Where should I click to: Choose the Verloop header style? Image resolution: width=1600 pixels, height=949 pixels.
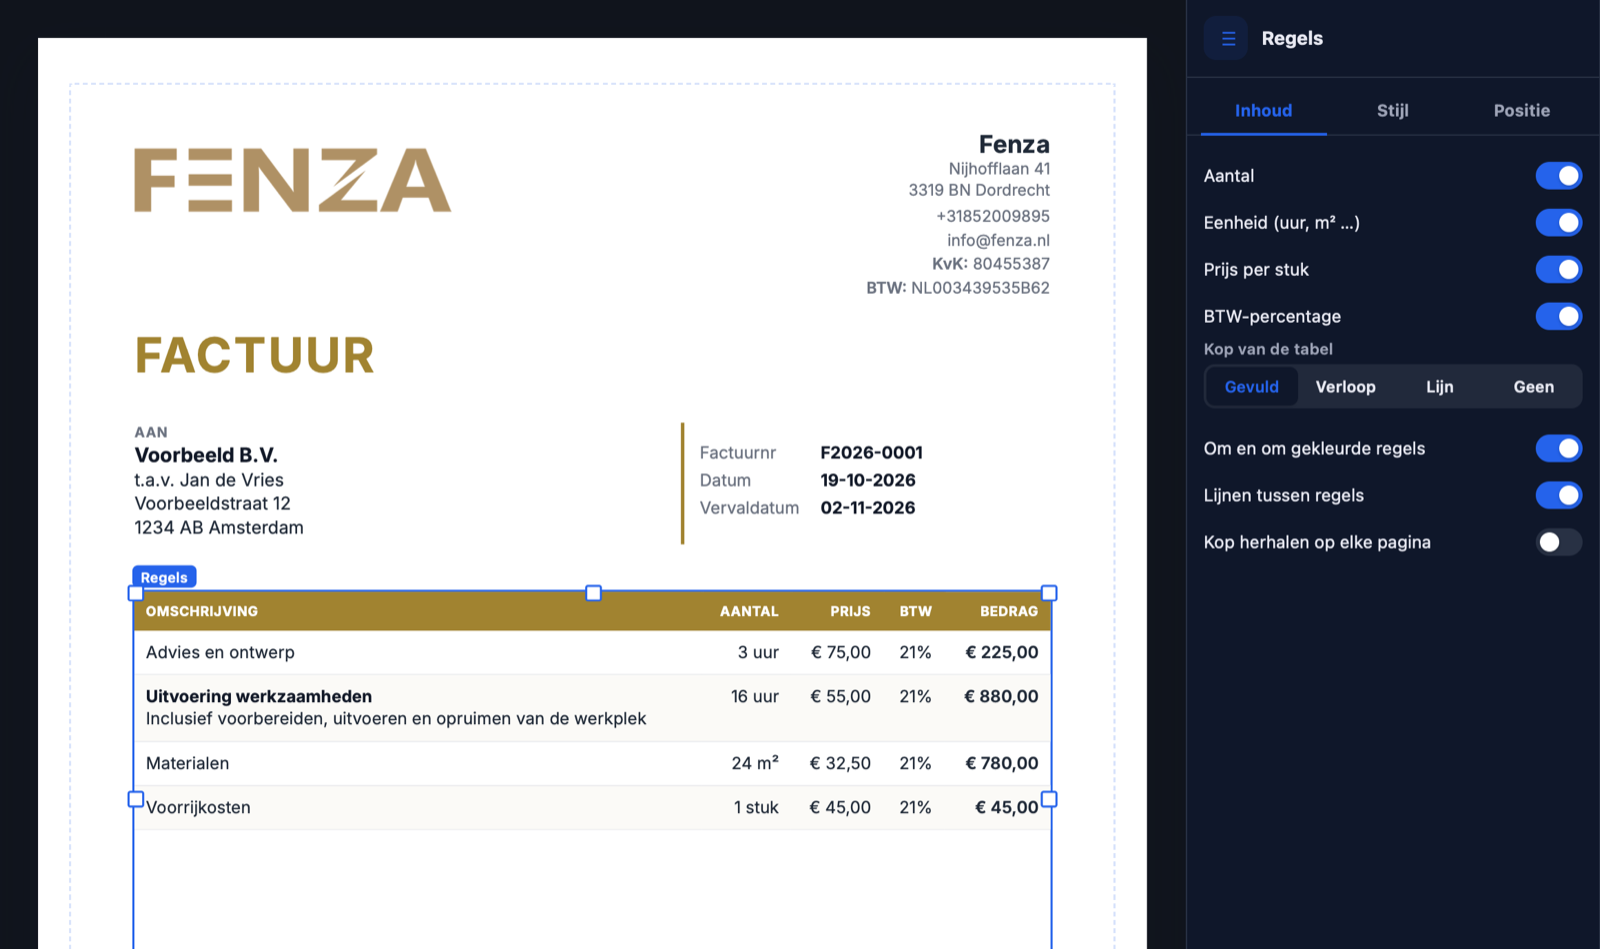(x=1345, y=387)
